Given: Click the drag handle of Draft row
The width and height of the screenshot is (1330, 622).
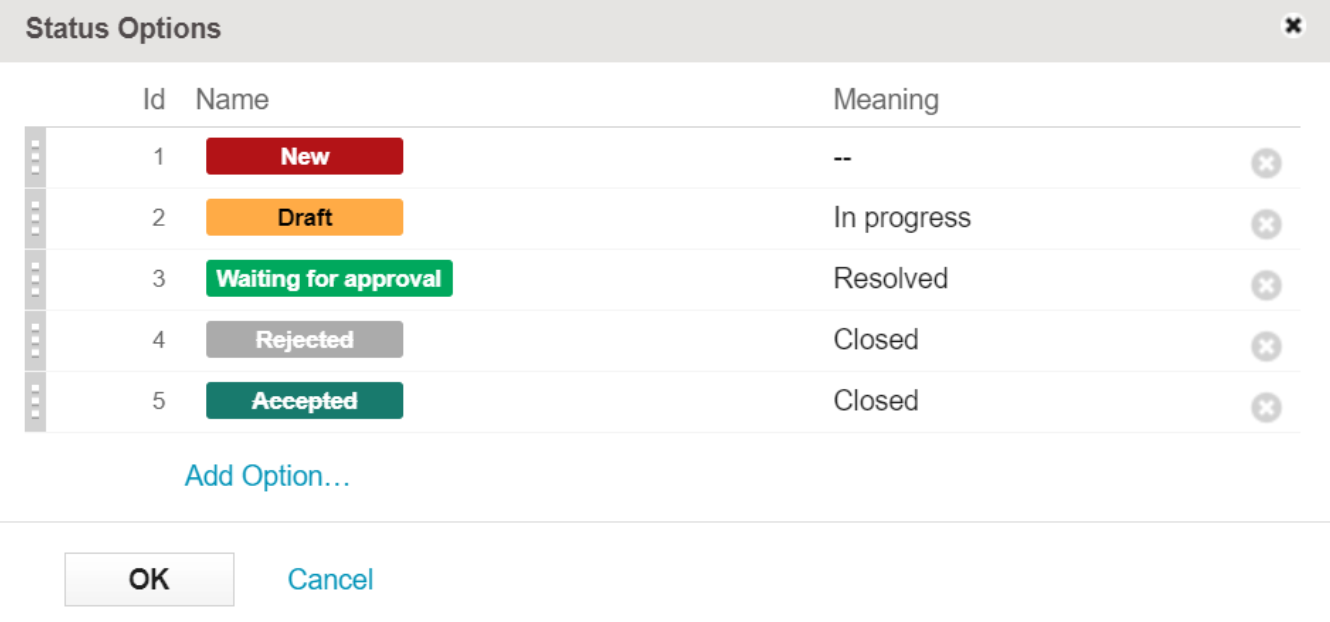Looking at the screenshot, I should coord(35,218).
